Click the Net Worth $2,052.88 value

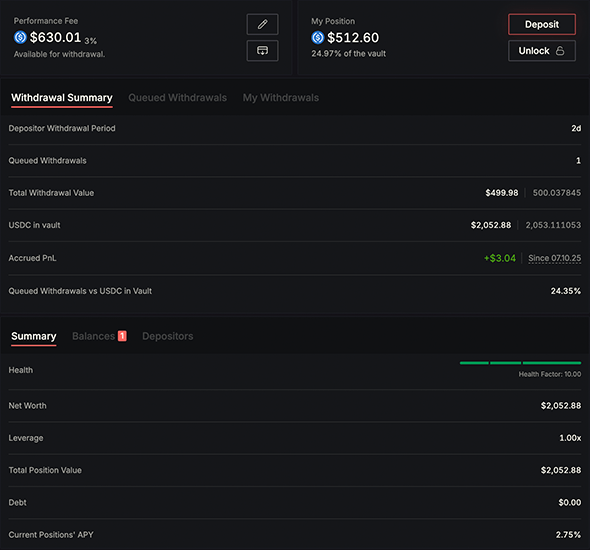[561, 406]
